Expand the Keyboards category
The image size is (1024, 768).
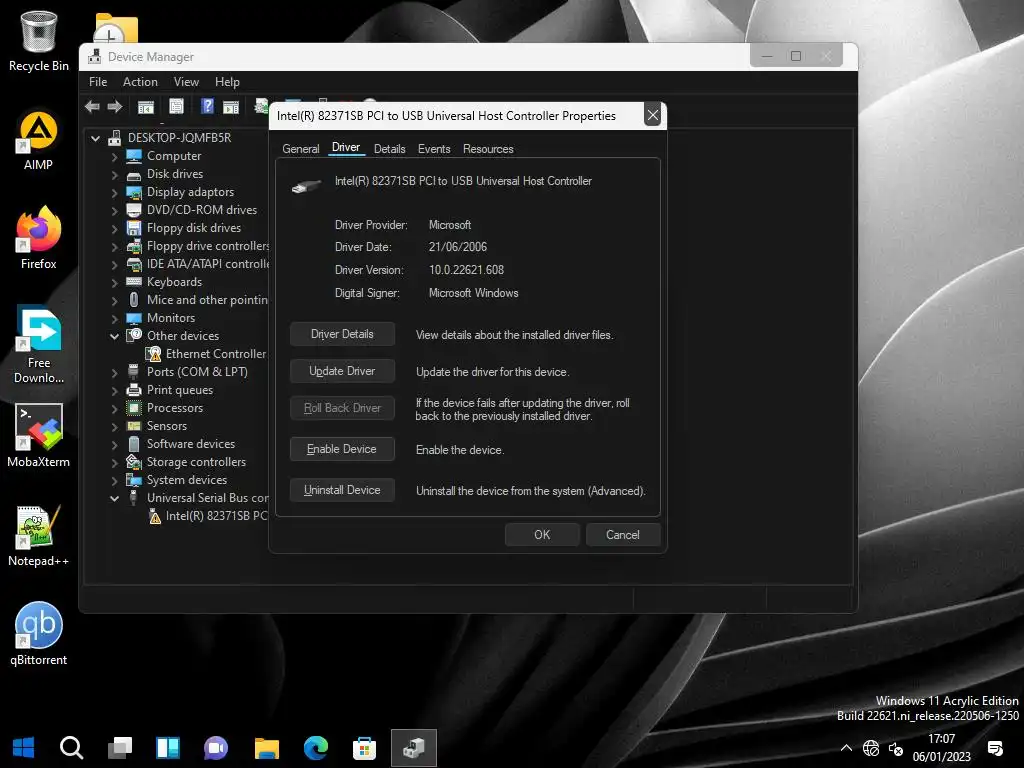(114, 283)
